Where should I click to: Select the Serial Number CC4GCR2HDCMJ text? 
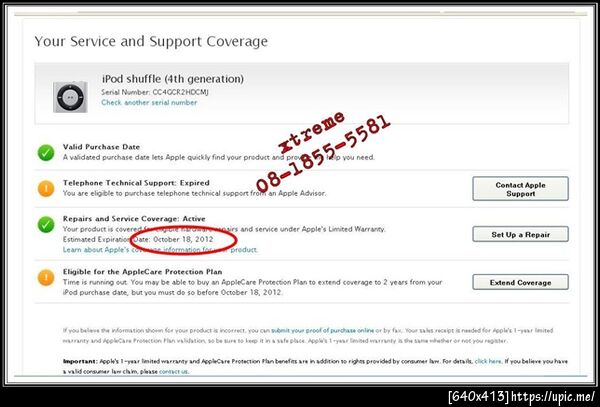click(x=155, y=92)
